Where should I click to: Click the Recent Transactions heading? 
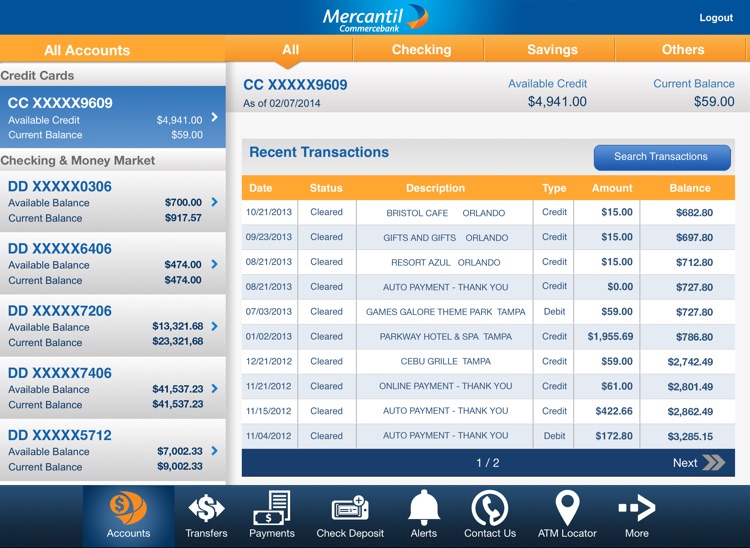[x=319, y=152]
